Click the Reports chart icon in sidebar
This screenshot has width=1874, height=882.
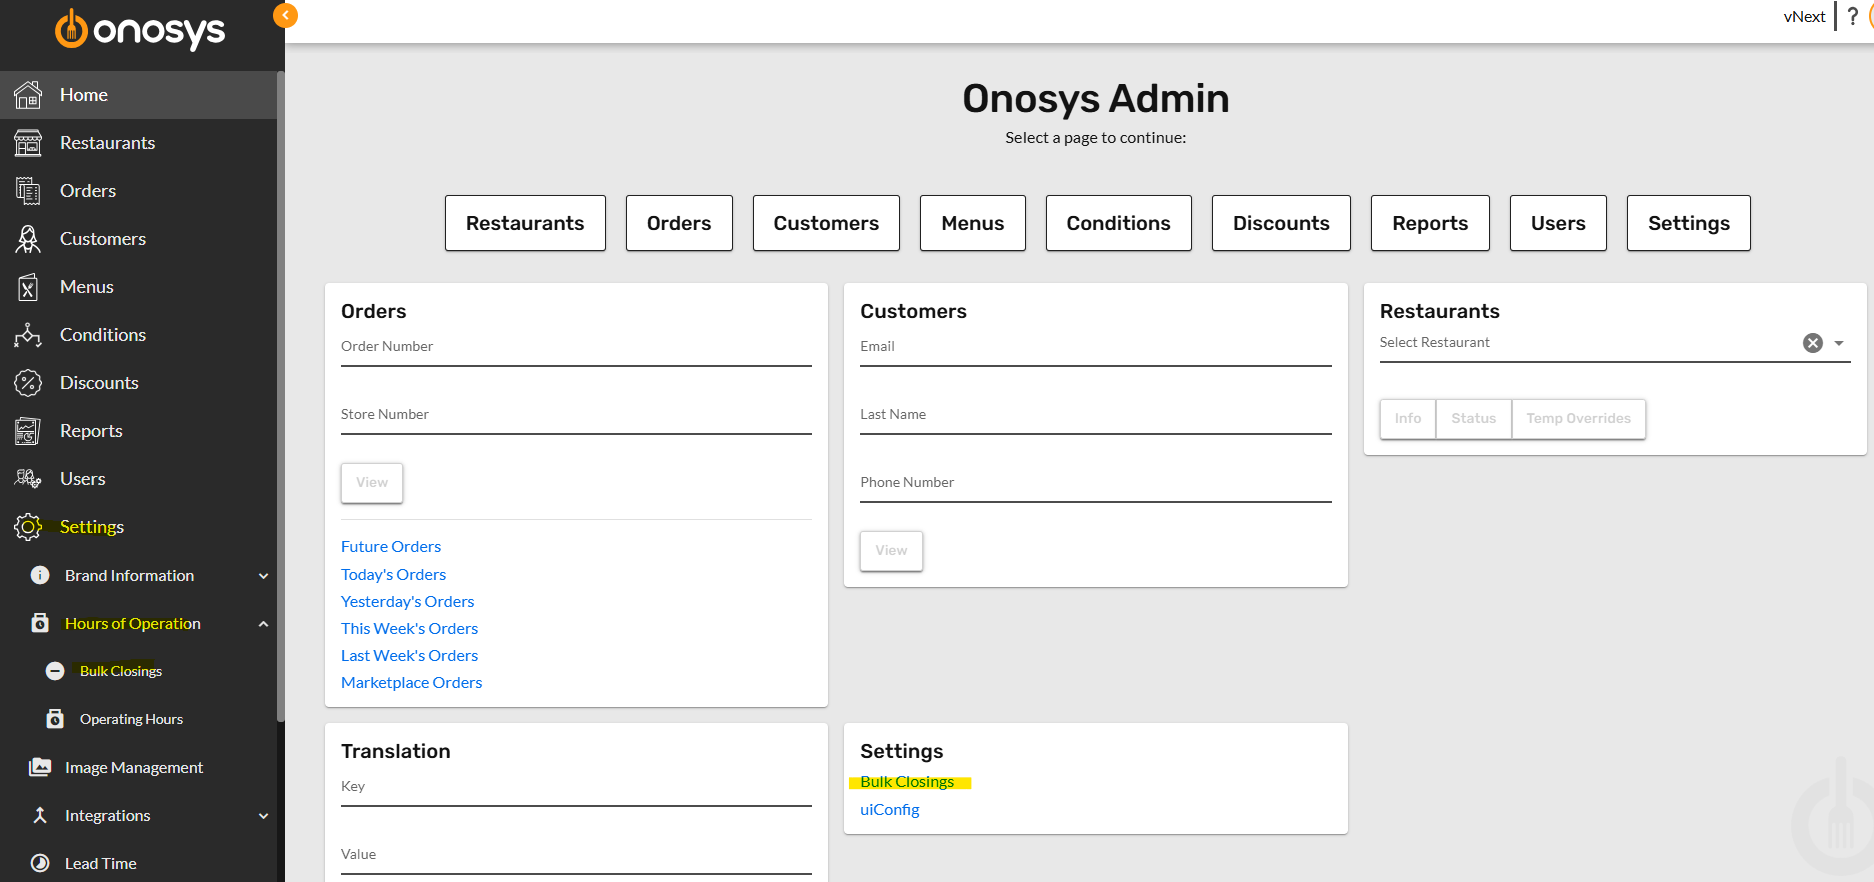coord(28,431)
